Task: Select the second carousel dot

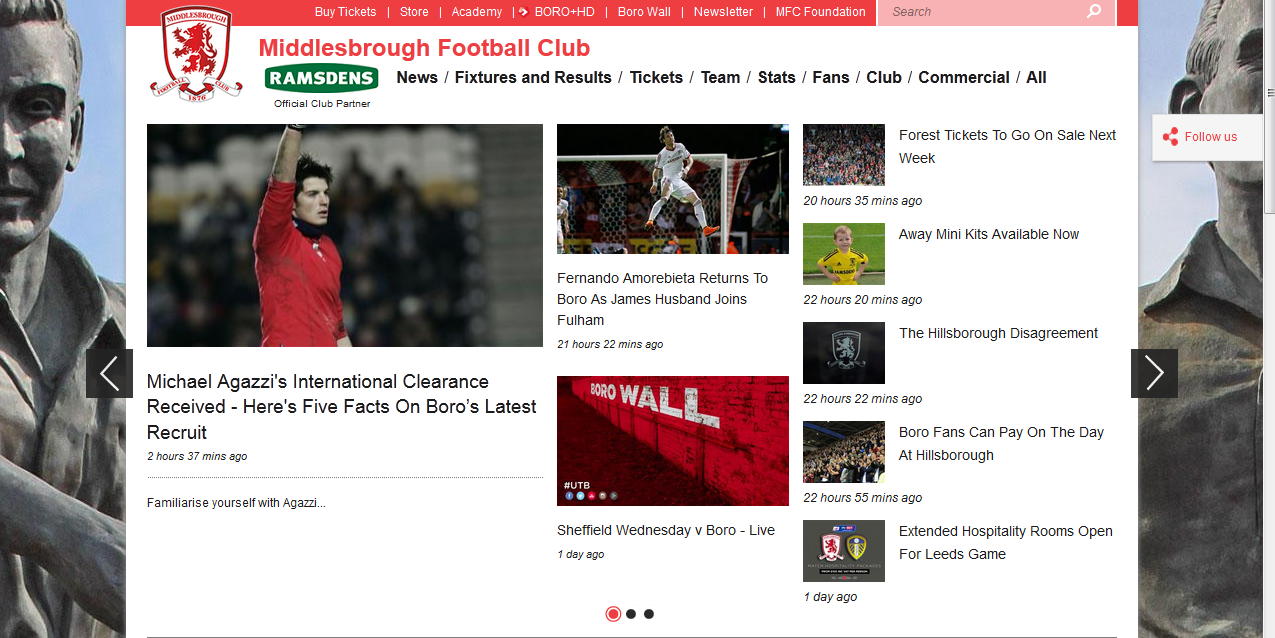Action: [631, 614]
